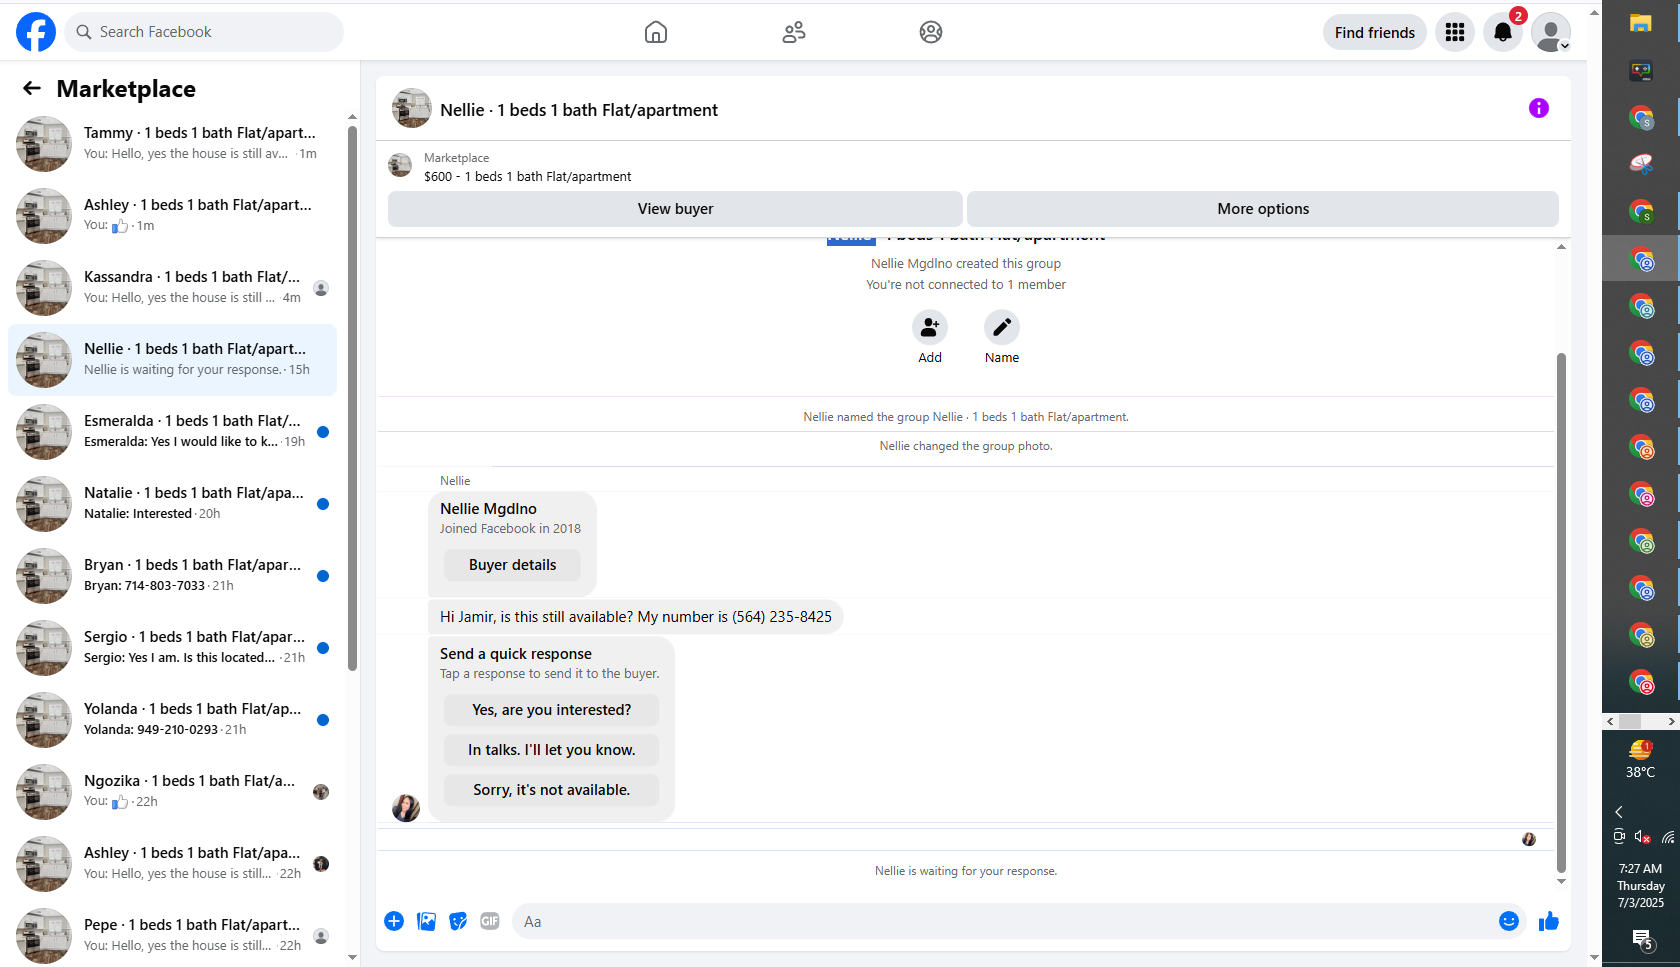Send quick response 'Yes, are you interested?'
The width and height of the screenshot is (1680, 967).
[x=551, y=710]
